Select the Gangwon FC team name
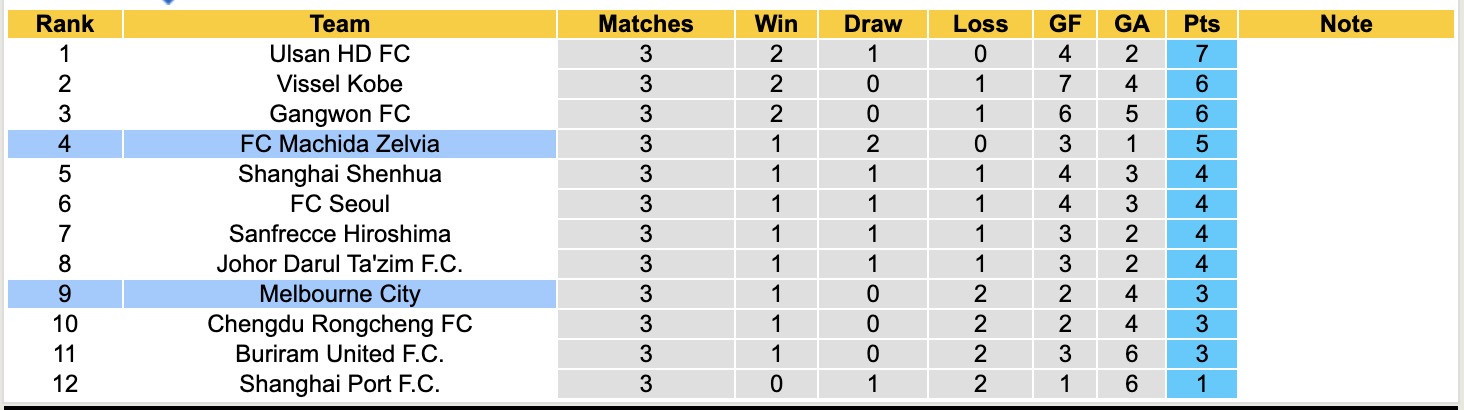Screen dimensions: 1464x410 340,114
